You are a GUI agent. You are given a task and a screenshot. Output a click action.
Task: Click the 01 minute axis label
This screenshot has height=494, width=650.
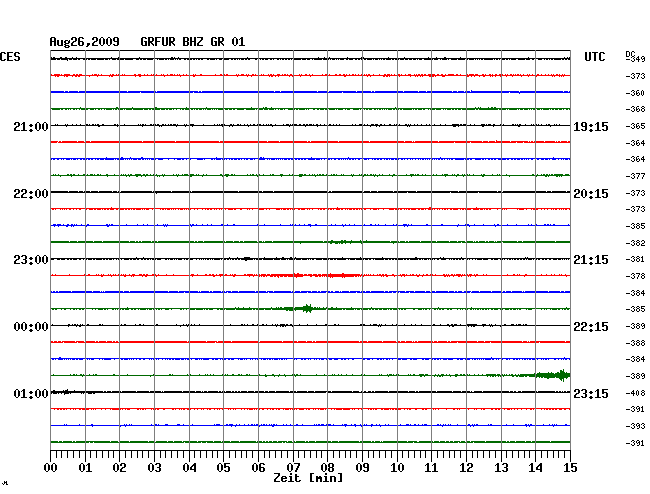click(85, 467)
